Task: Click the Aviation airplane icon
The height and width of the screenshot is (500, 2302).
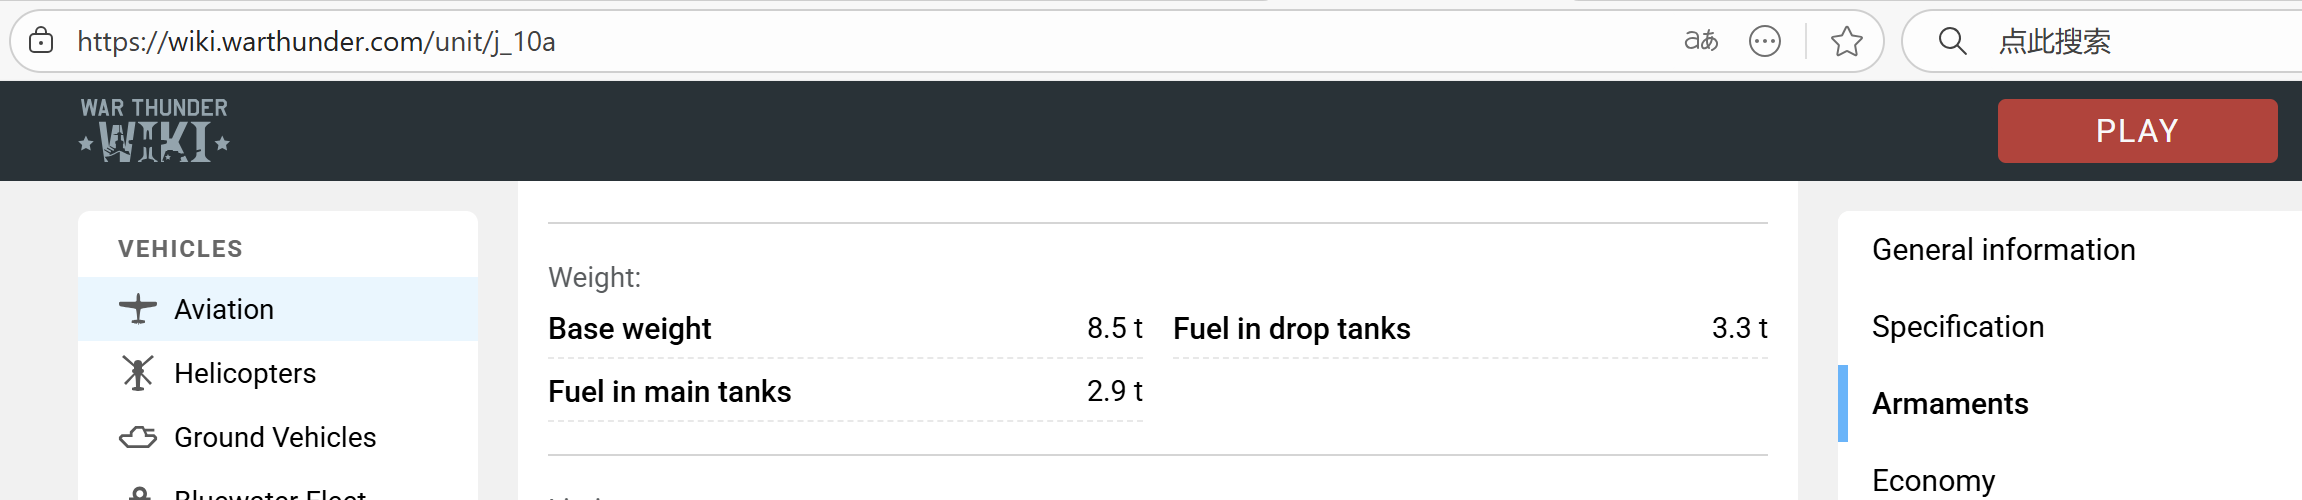Action: point(138,309)
